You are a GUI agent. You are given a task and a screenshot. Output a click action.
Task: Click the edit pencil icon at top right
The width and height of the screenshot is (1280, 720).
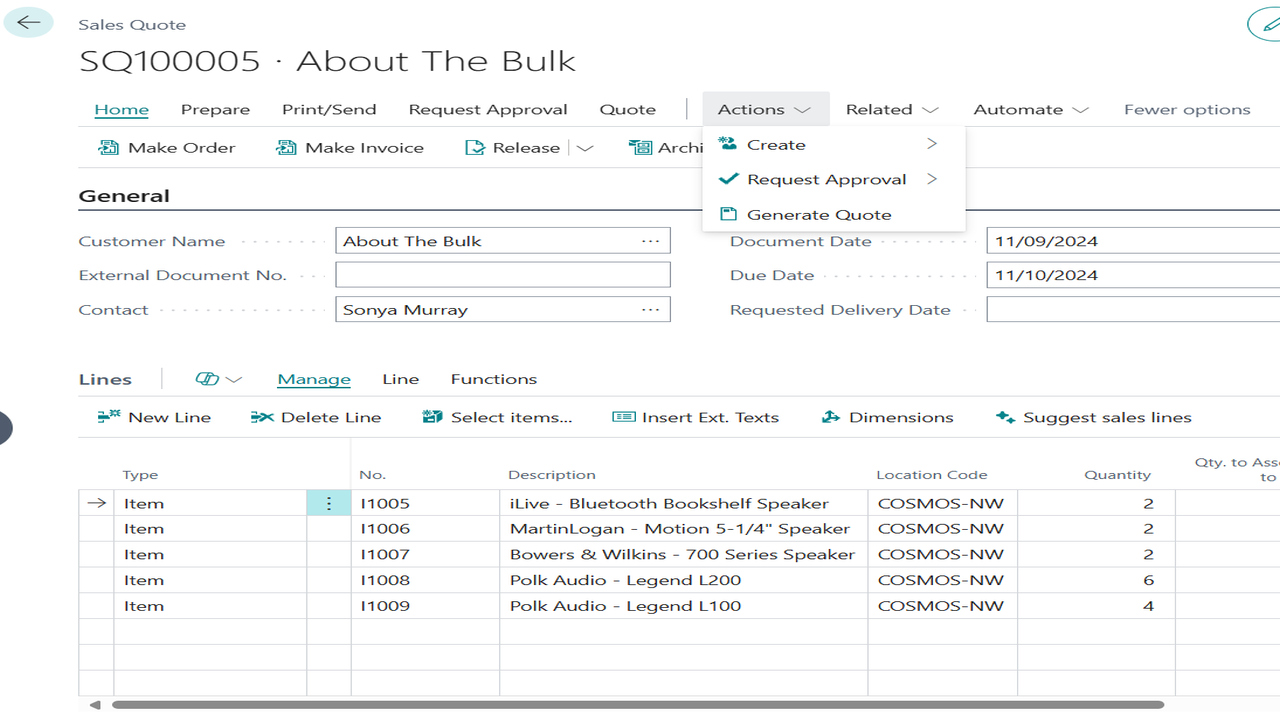(x=1269, y=24)
